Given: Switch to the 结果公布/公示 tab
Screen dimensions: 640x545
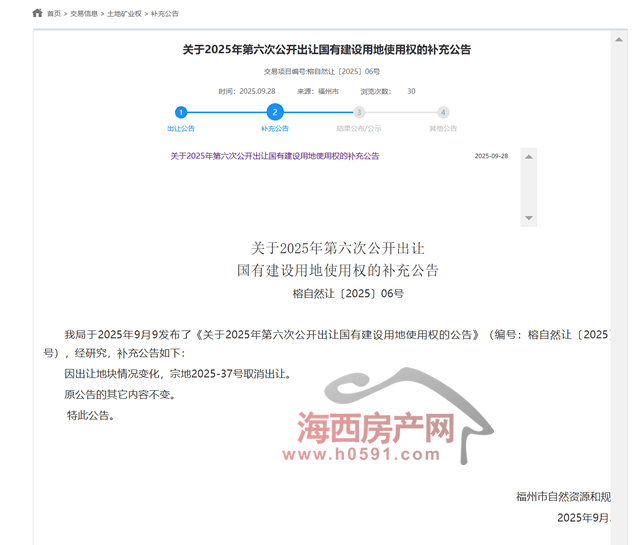Looking at the screenshot, I should coord(359,129).
